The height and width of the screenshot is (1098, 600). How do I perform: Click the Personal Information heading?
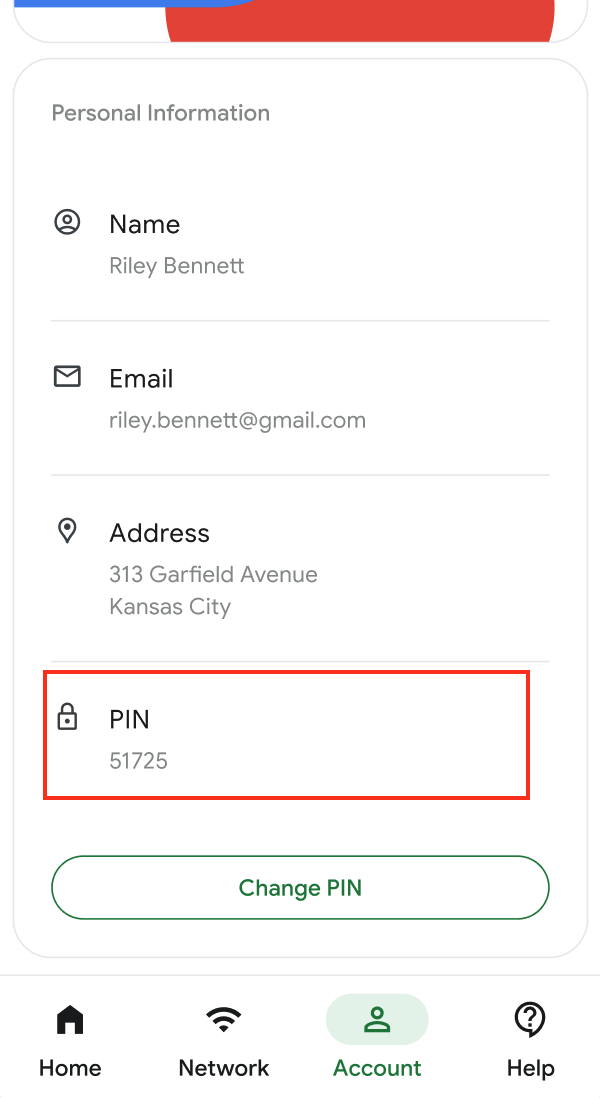click(161, 113)
